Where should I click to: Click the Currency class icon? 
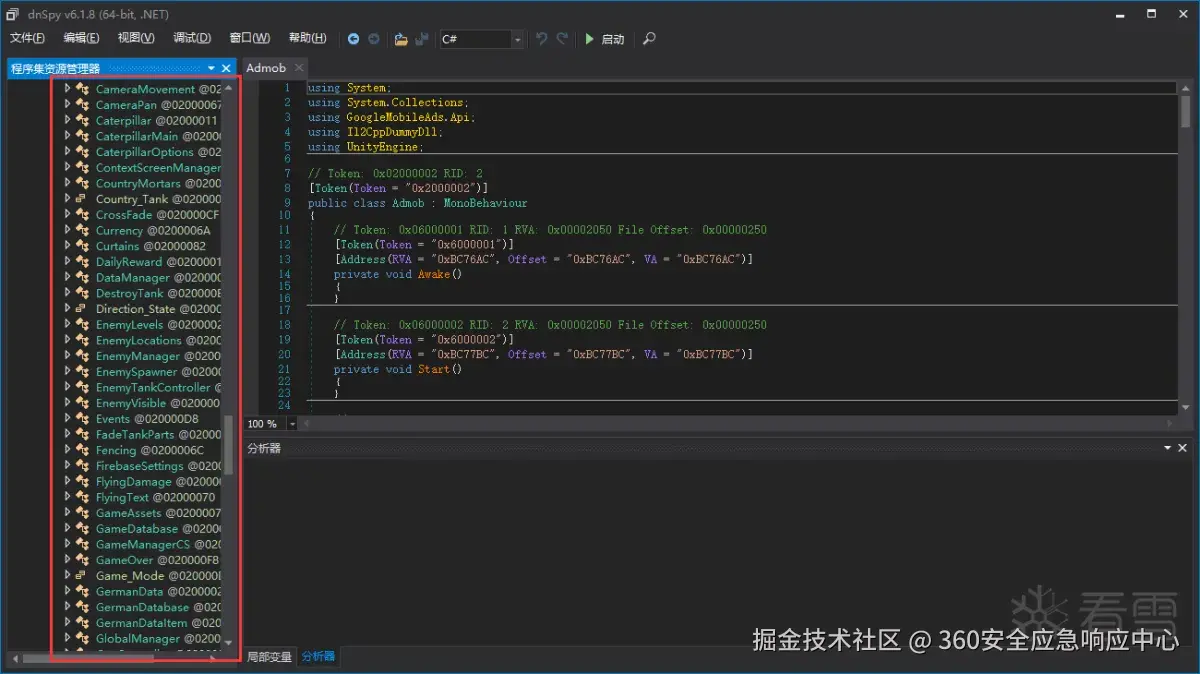pos(83,230)
